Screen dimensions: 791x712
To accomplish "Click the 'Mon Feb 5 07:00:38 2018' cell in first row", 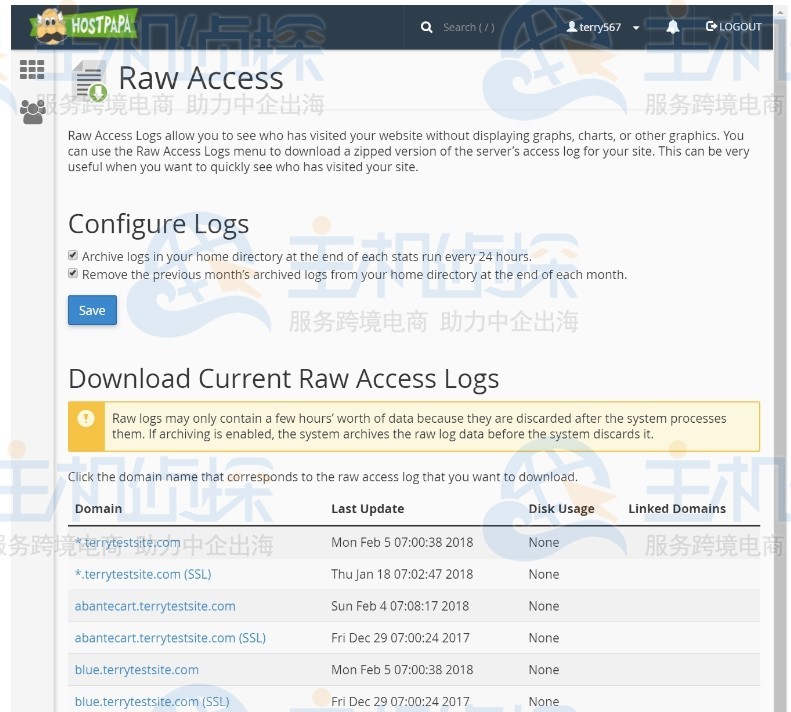I will click(402, 542).
